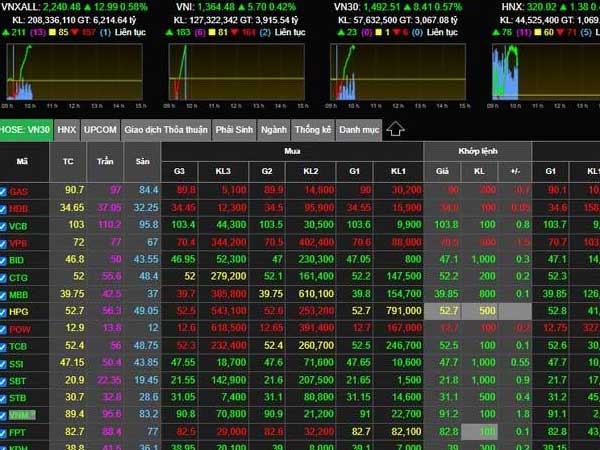Open the TCB stock symbol
This screenshot has height=450, width=600.
click(x=18, y=347)
